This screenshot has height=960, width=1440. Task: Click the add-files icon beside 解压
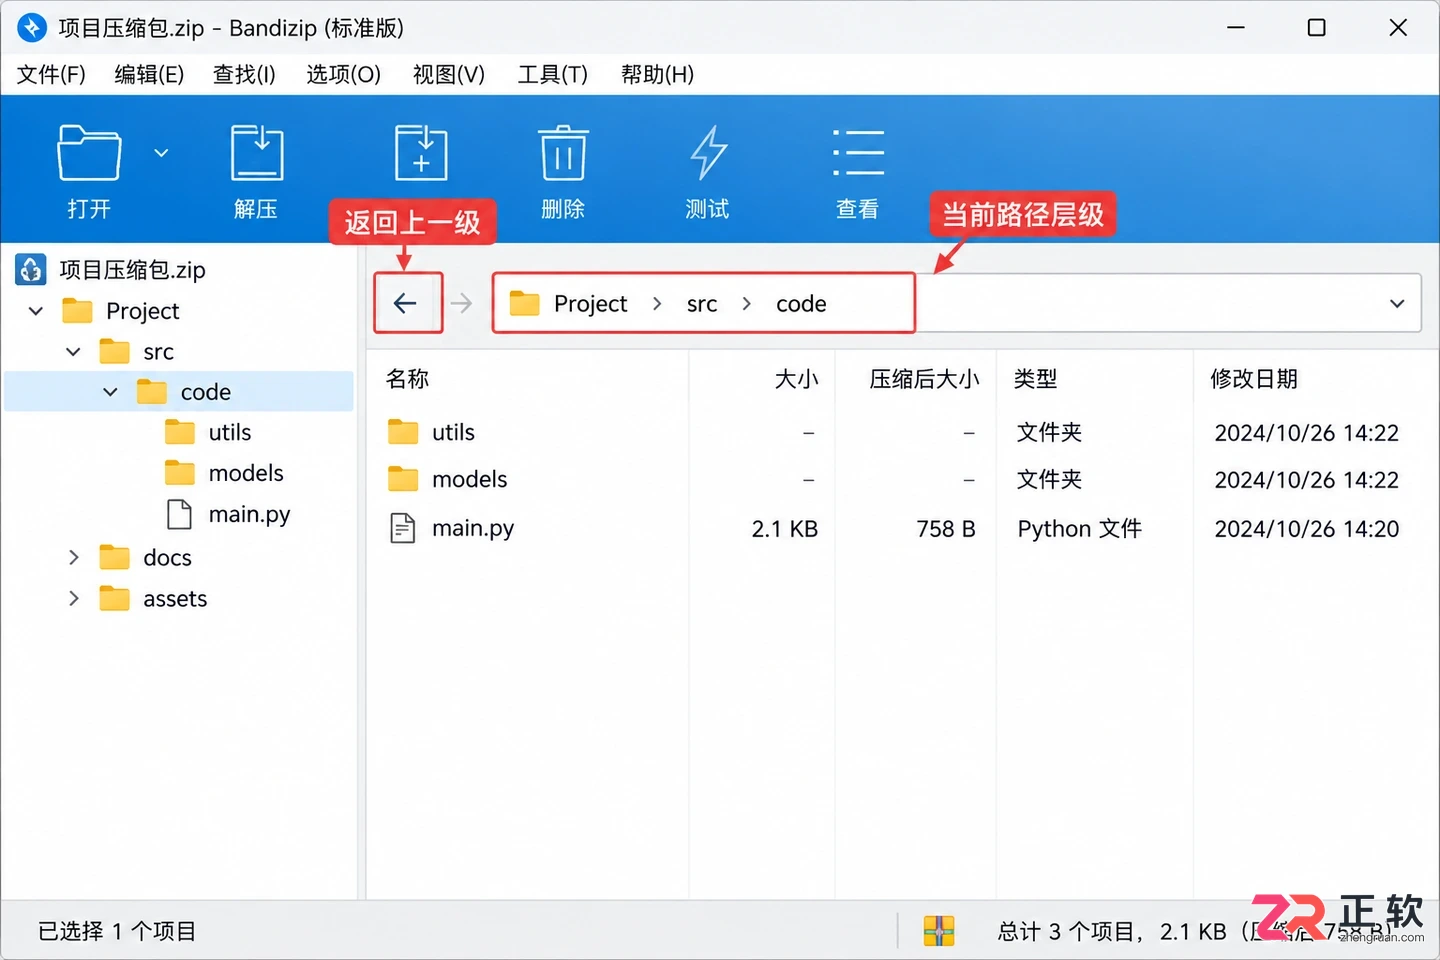click(421, 153)
